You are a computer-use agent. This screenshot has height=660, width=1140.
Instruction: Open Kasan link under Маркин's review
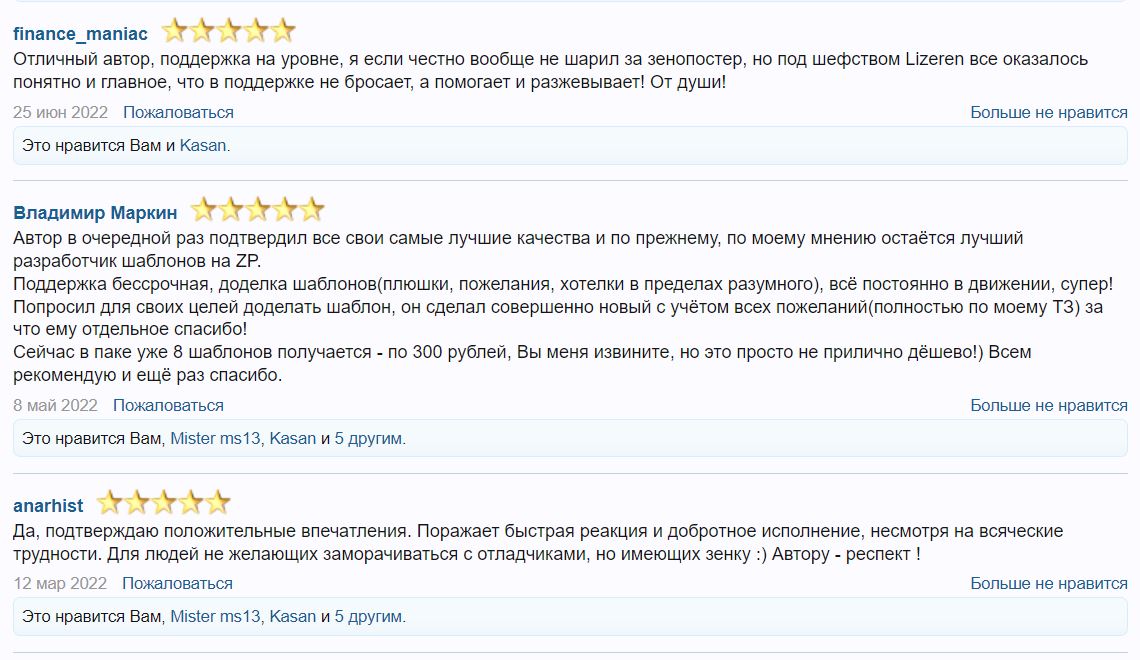click(x=292, y=439)
